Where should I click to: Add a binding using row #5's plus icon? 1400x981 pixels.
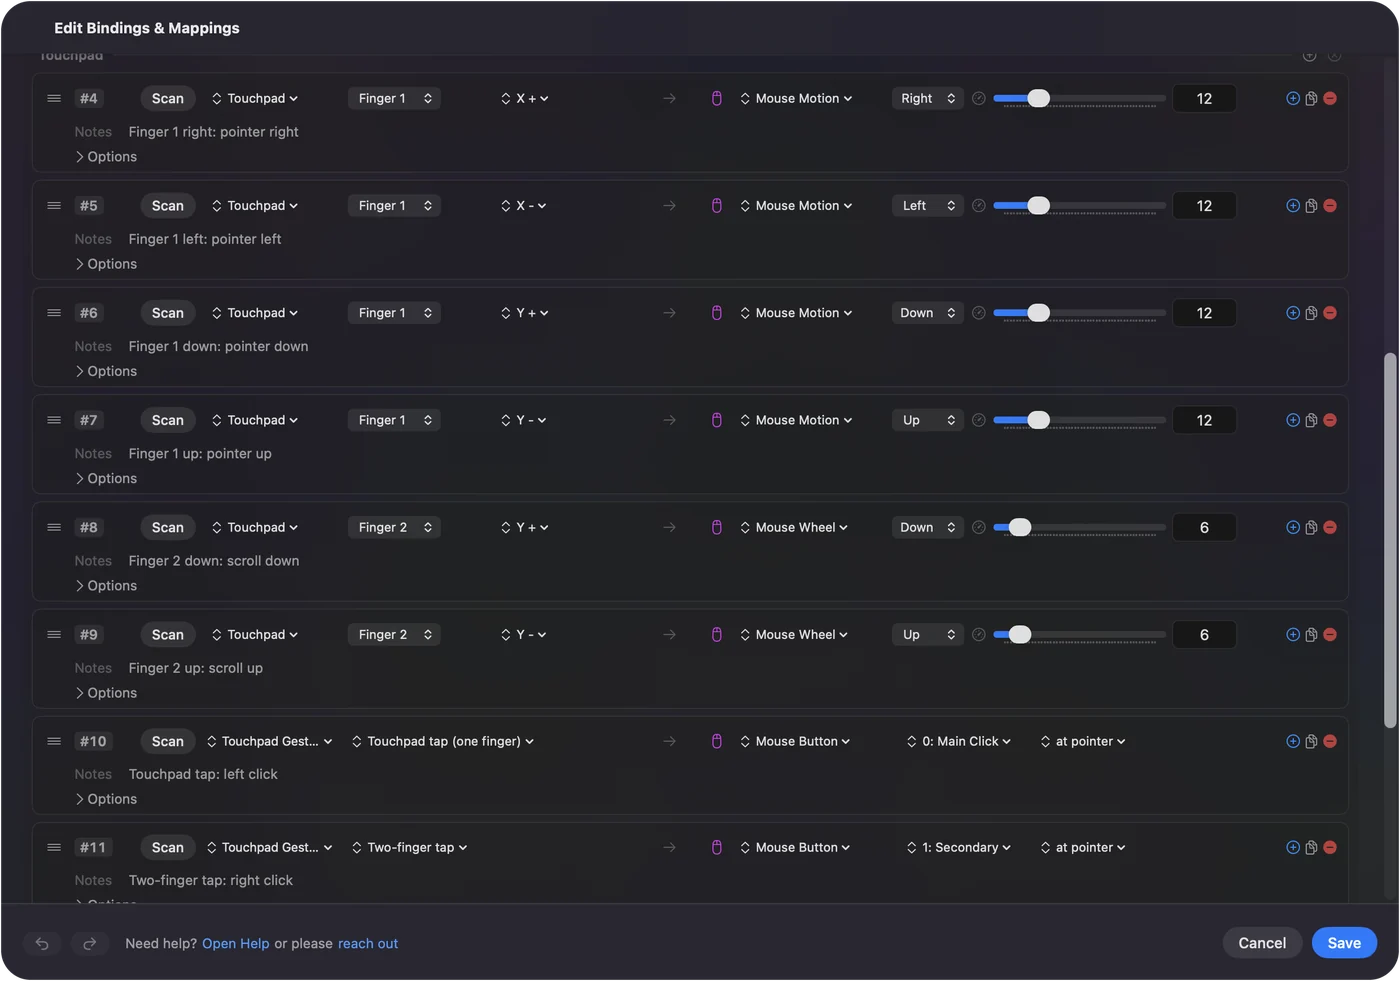tap(1293, 206)
